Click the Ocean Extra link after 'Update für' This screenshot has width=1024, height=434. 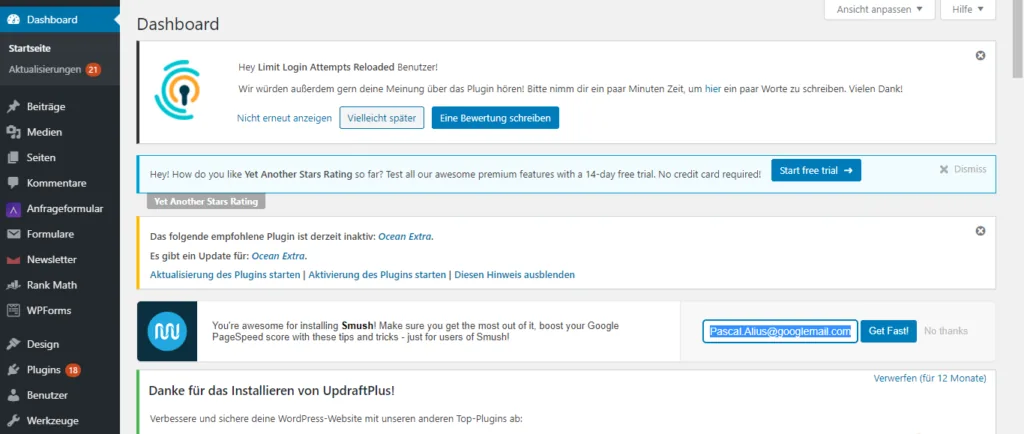tap(278, 256)
